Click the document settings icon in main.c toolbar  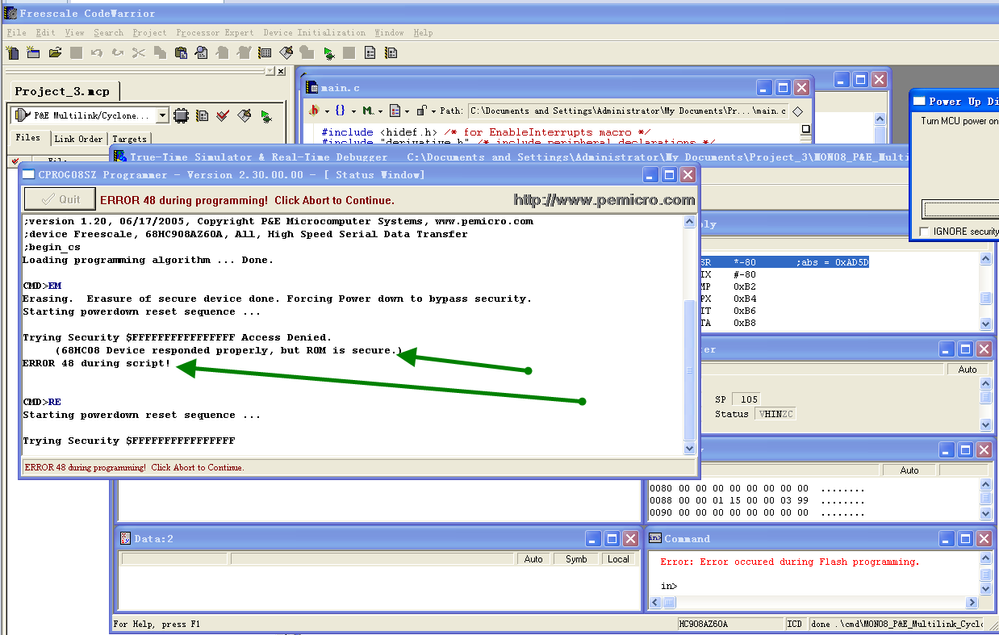pyautogui.click(x=395, y=111)
